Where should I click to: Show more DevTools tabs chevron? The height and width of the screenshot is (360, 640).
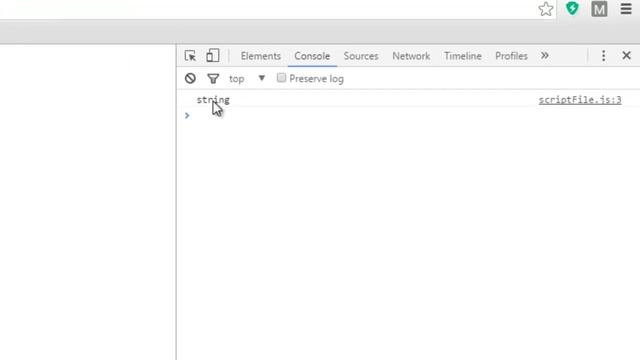click(545, 56)
